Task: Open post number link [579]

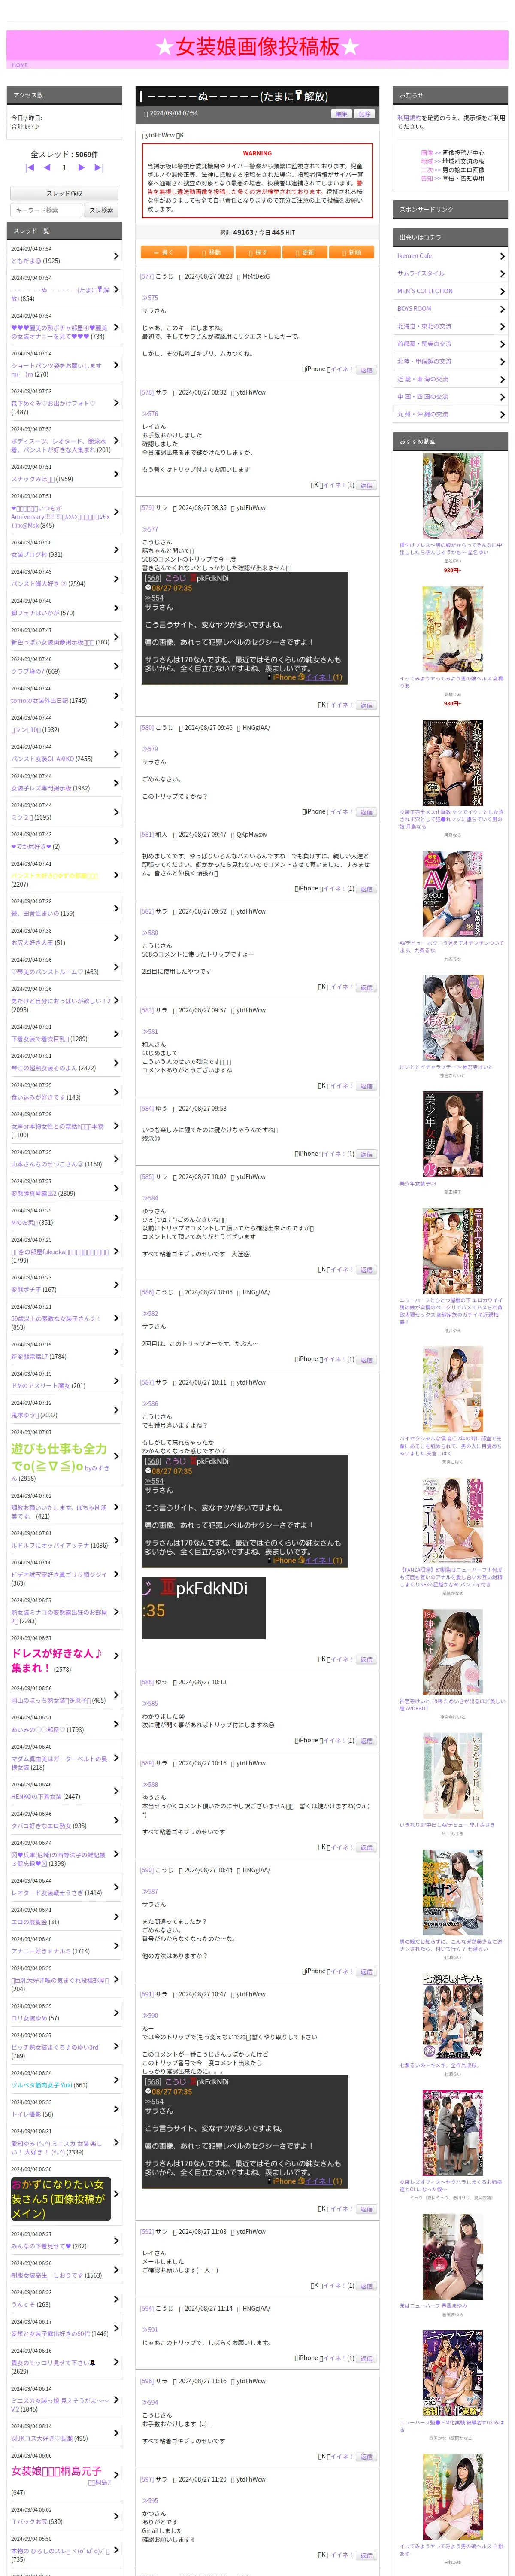Action: [x=147, y=508]
